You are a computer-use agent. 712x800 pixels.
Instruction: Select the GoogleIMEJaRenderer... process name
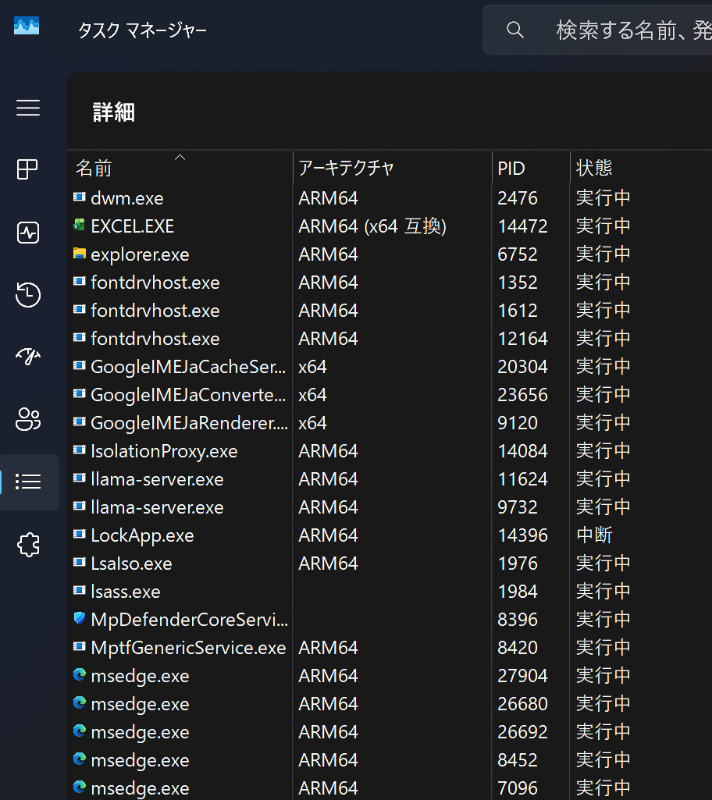click(x=189, y=422)
